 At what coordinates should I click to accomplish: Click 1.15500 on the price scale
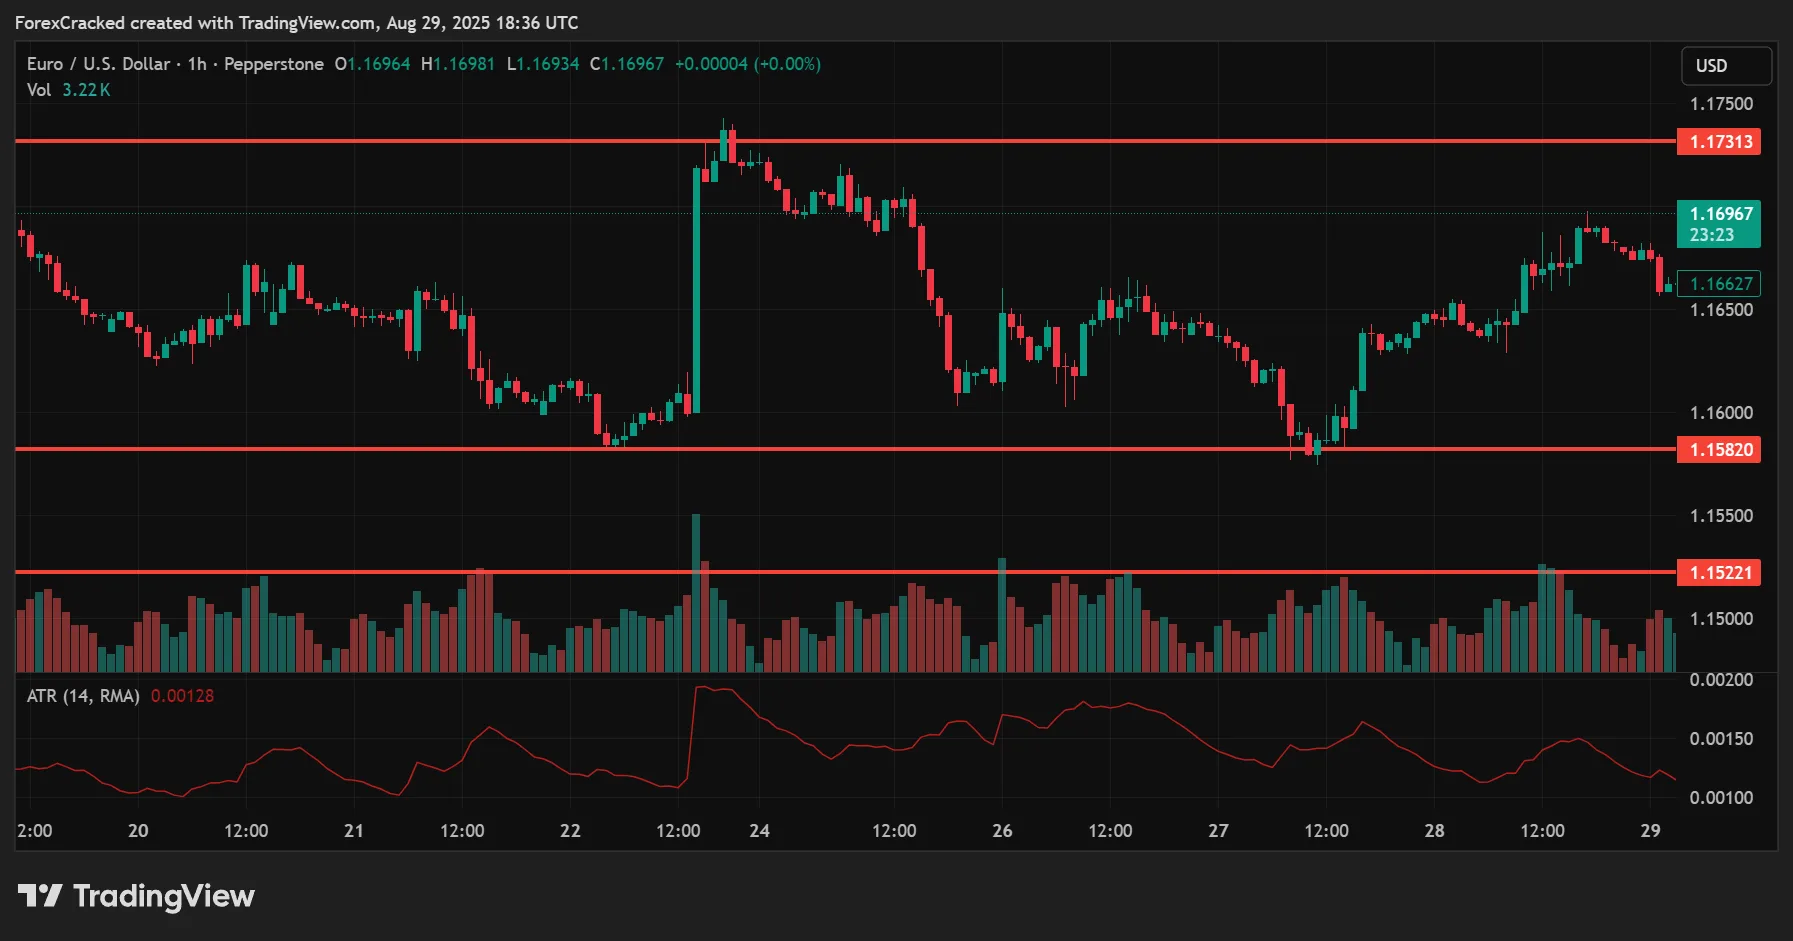tap(1721, 516)
